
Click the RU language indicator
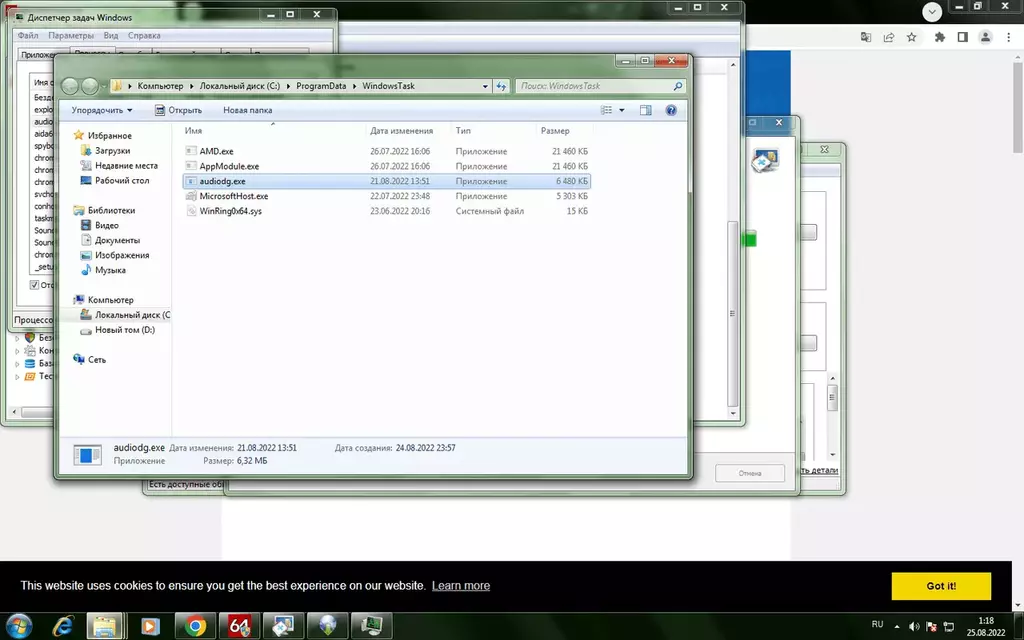point(877,625)
